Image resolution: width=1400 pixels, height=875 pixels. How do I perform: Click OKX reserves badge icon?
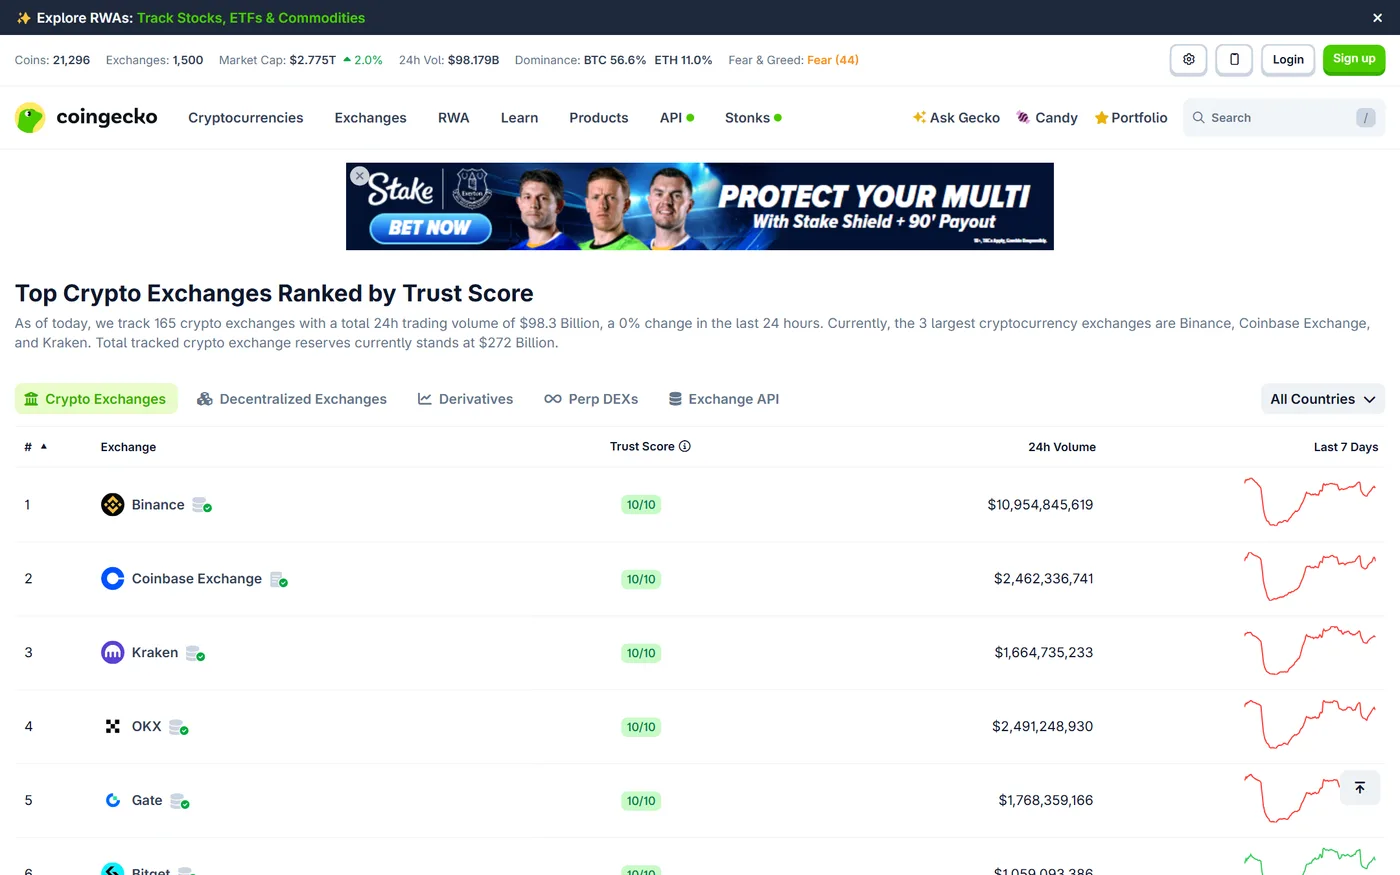point(179,727)
